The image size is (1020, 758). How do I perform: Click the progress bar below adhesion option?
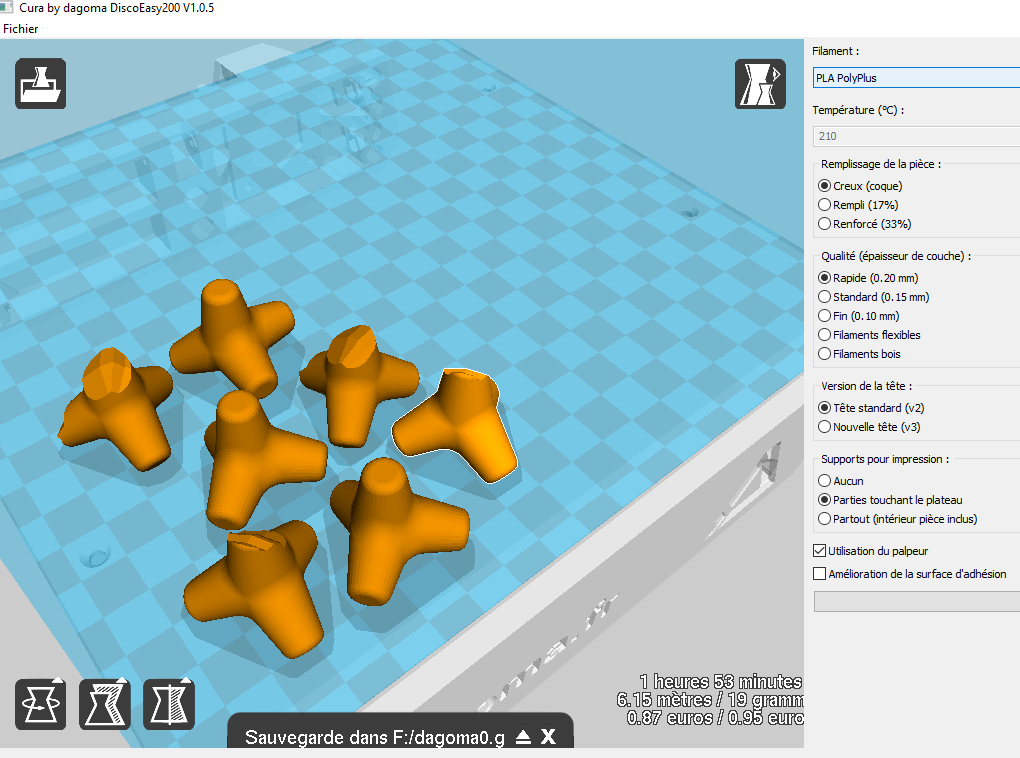click(x=917, y=601)
